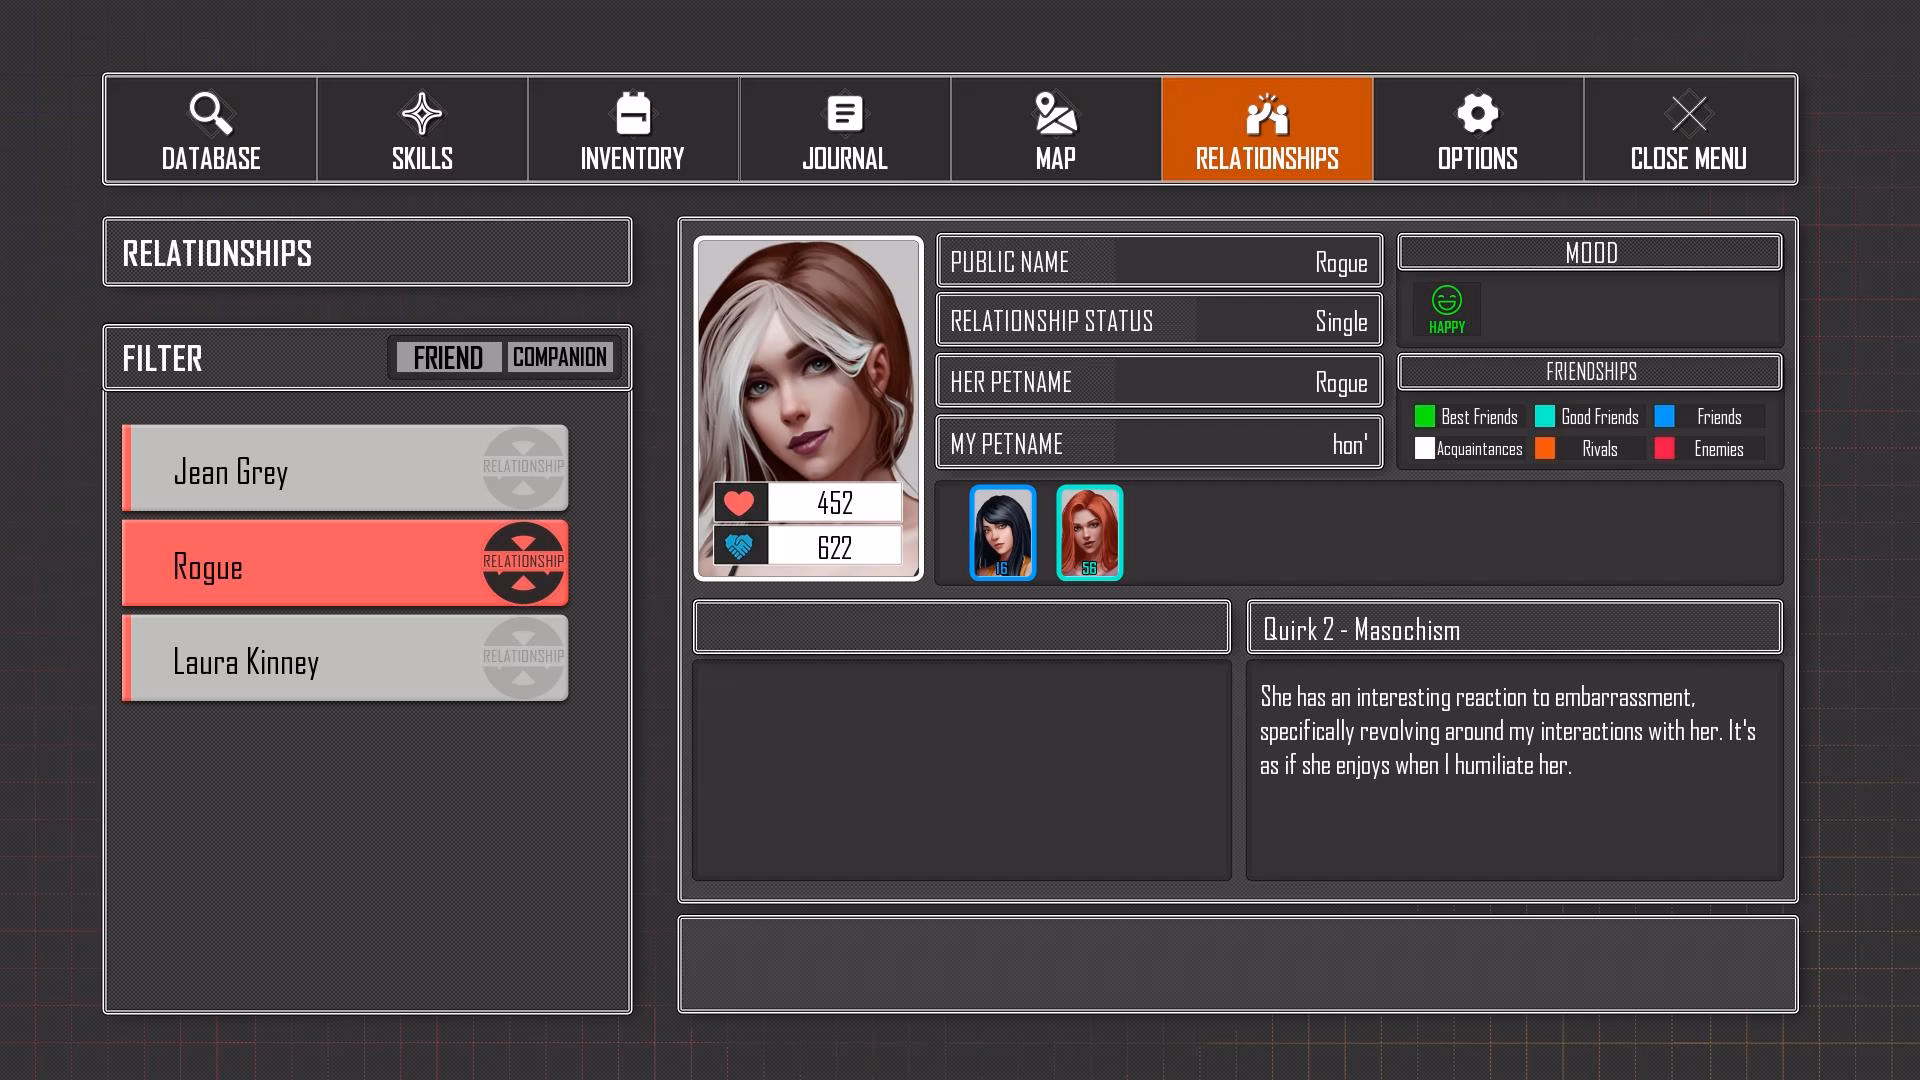Click the white Acquaintances swatch
The image size is (1920, 1080).
pyautogui.click(x=1425, y=448)
